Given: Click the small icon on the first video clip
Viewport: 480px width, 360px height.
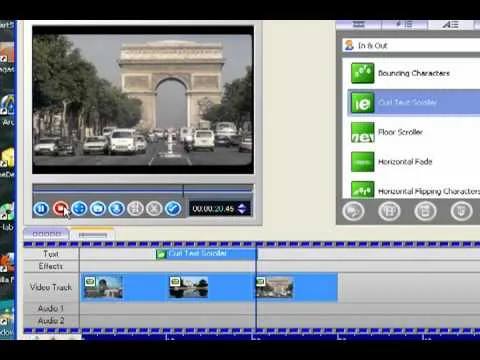Looking at the screenshot, I should (x=90, y=282).
